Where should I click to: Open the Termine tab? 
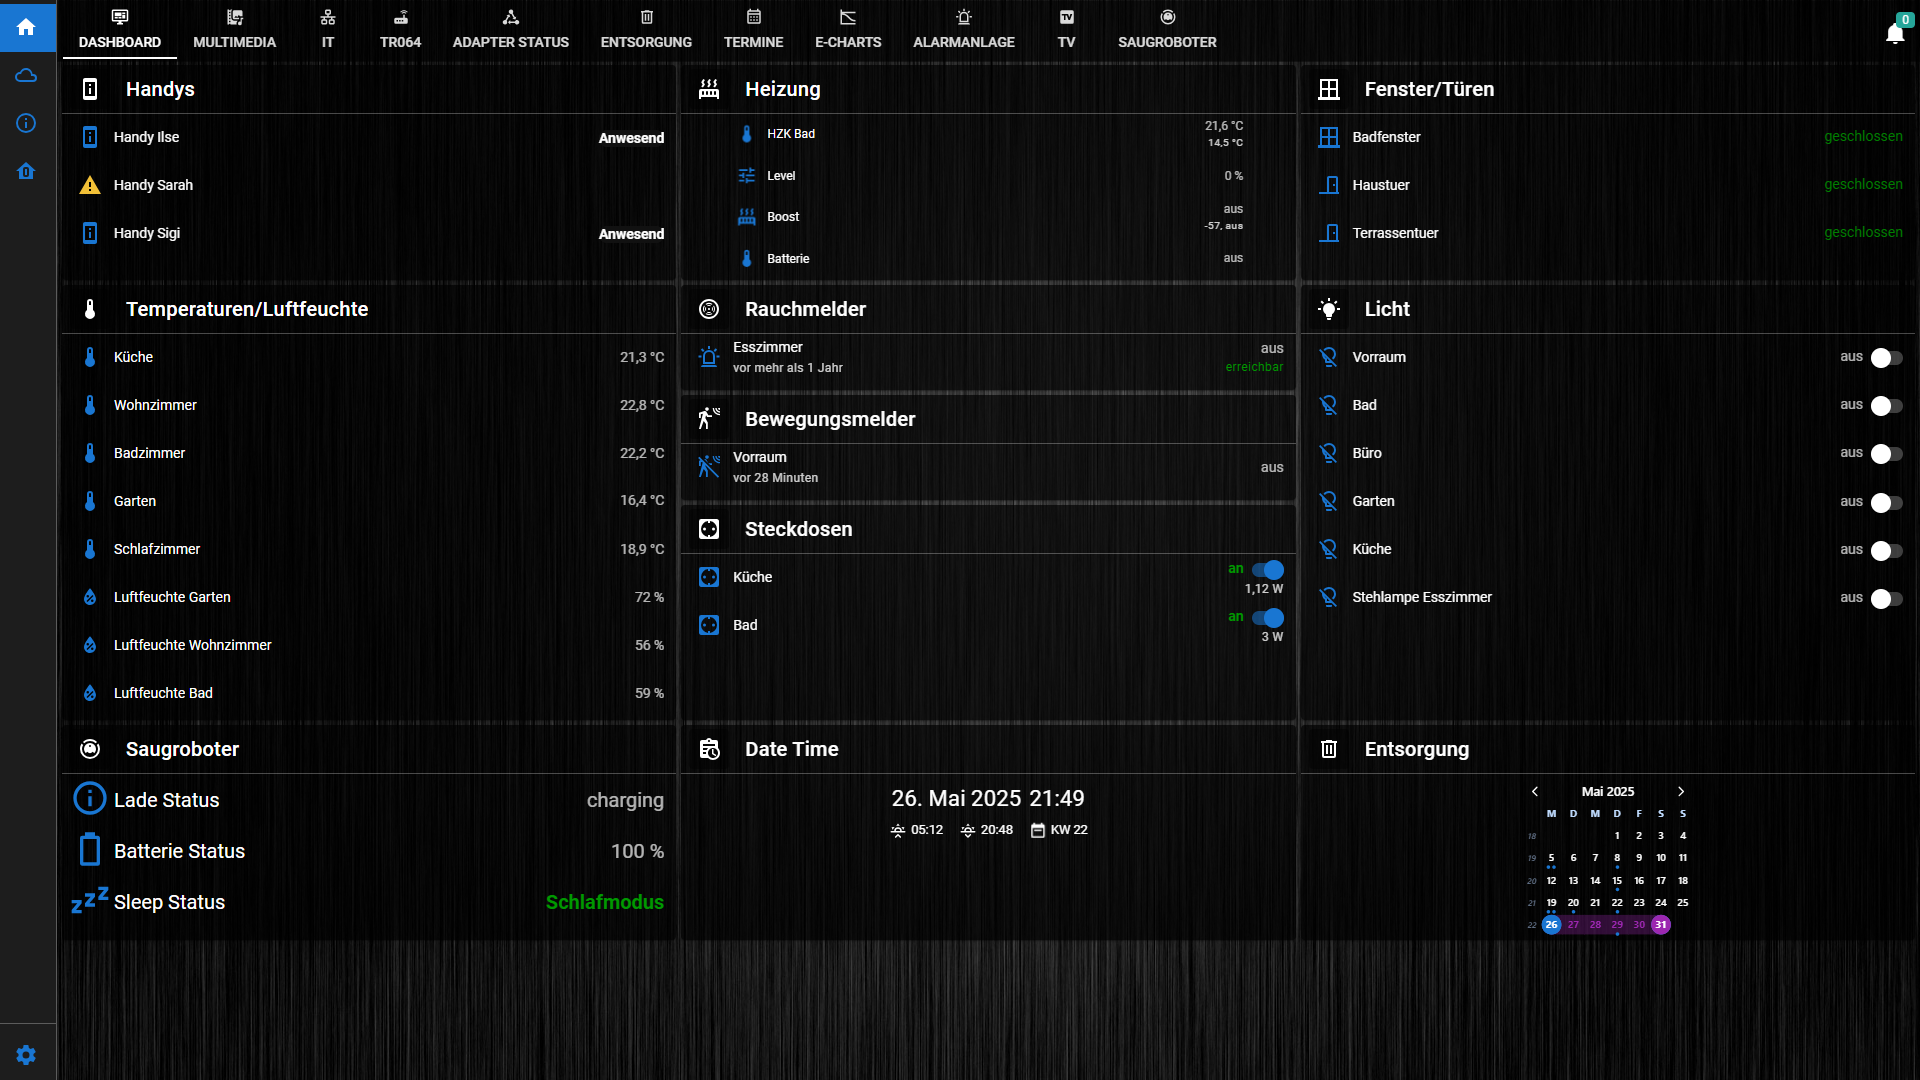coord(753,29)
